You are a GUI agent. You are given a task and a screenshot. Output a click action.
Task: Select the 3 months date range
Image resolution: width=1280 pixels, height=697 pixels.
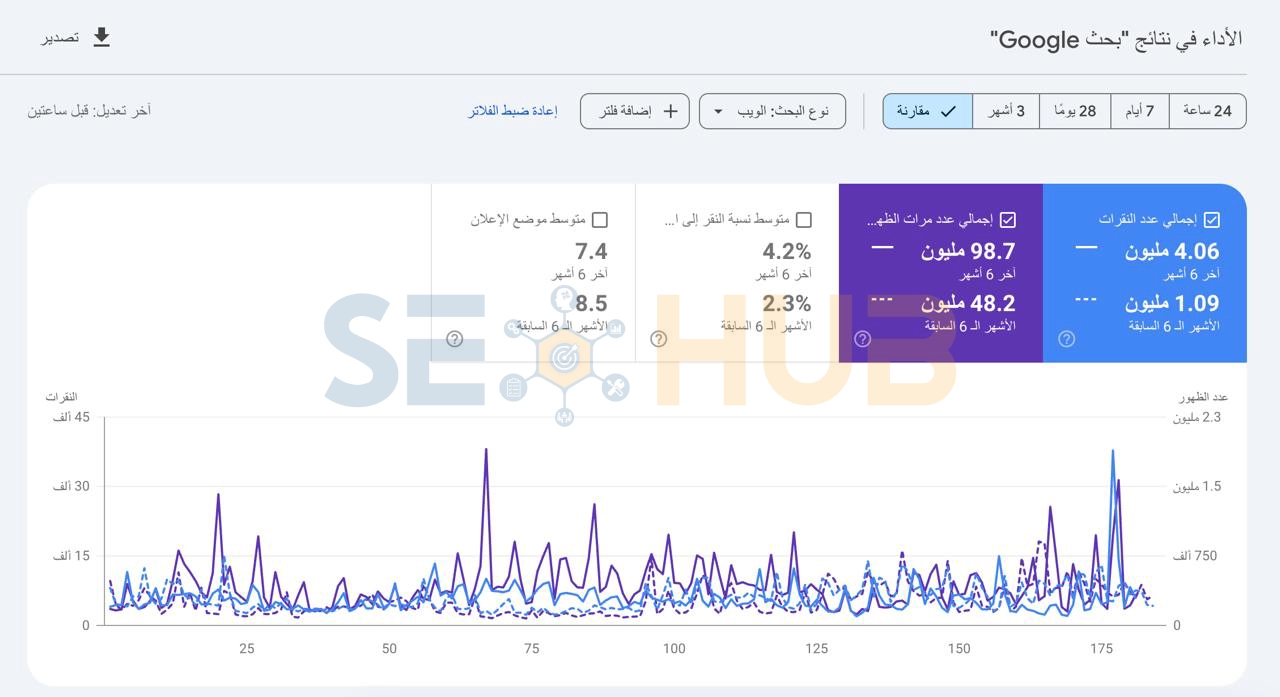coord(1006,111)
